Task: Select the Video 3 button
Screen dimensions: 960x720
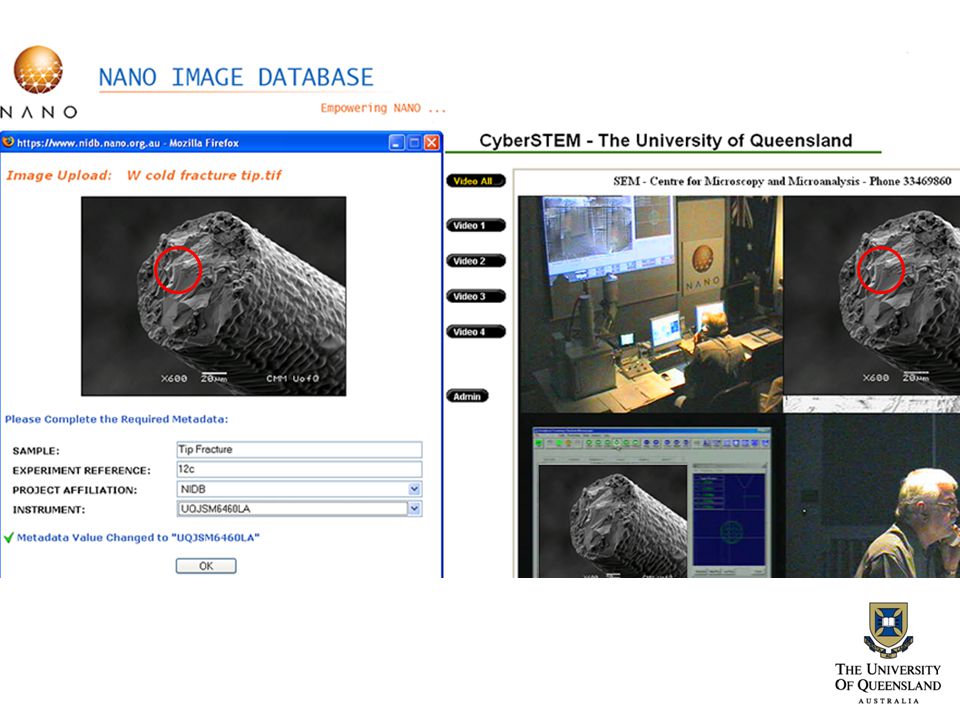Action: [476, 296]
